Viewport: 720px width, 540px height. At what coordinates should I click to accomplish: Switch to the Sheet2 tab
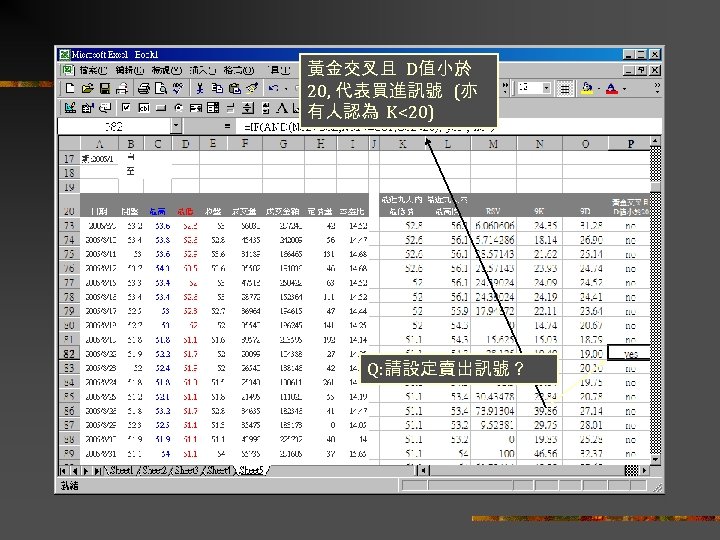point(154,470)
